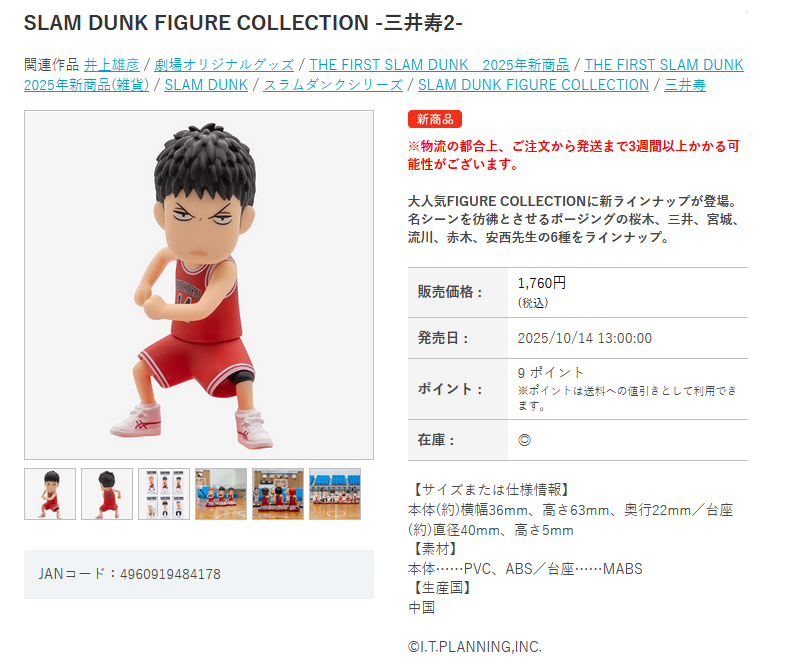This screenshot has height=665, width=799.
Task: Click the 三井寿 character link
Action: pyautogui.click(x=685, y=85)
